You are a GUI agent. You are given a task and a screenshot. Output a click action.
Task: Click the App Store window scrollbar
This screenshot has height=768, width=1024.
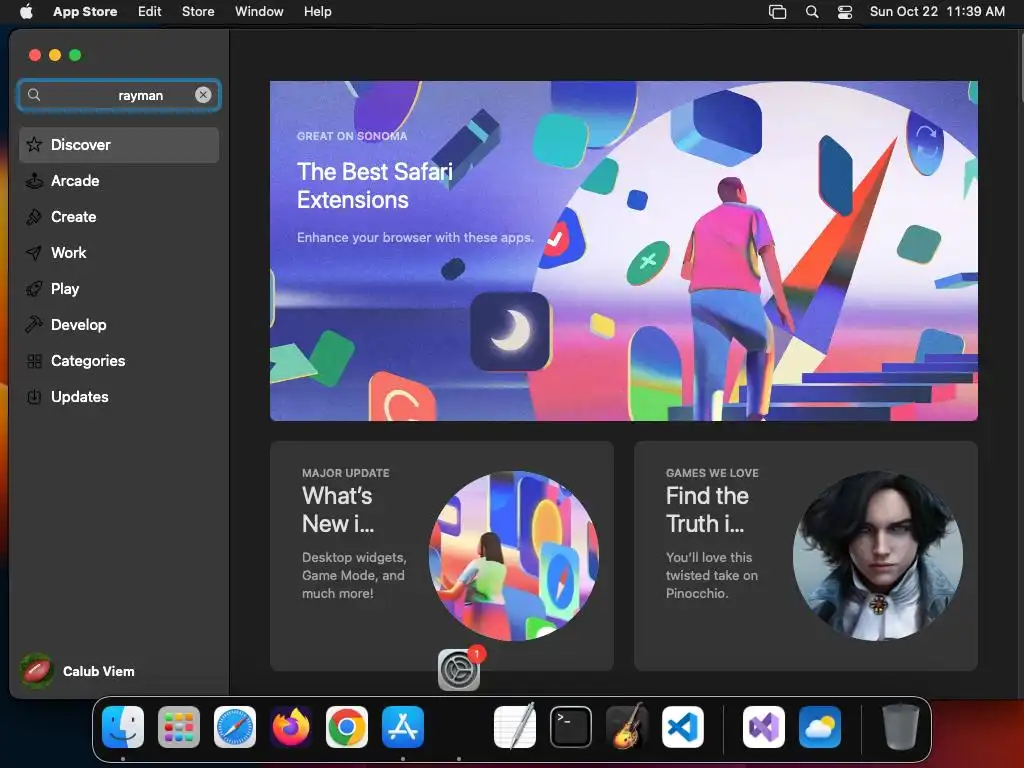1021,69
